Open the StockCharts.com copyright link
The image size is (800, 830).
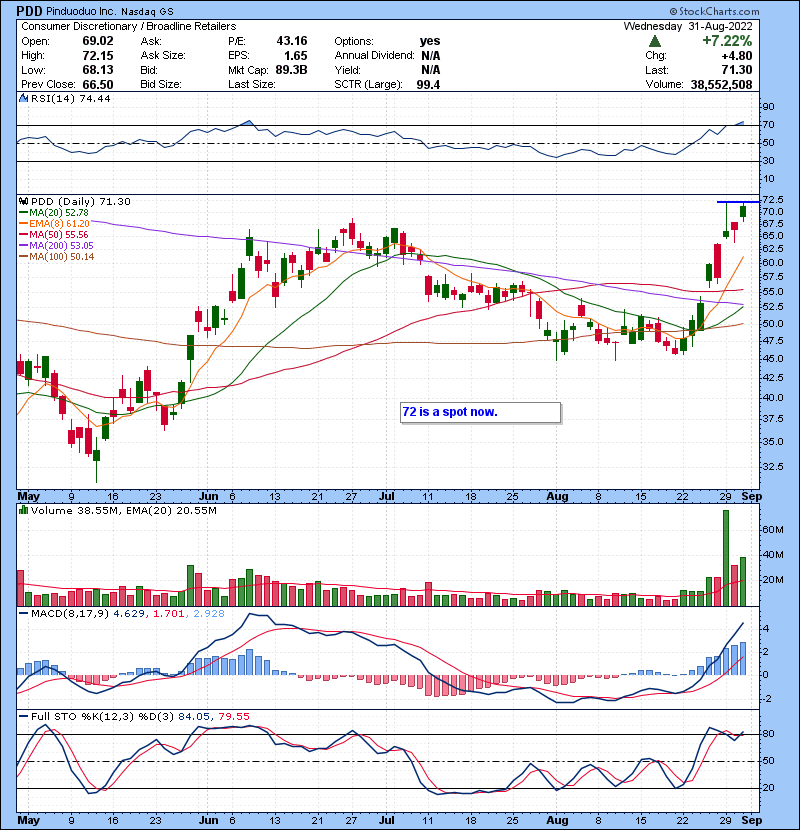click(715, 11)
